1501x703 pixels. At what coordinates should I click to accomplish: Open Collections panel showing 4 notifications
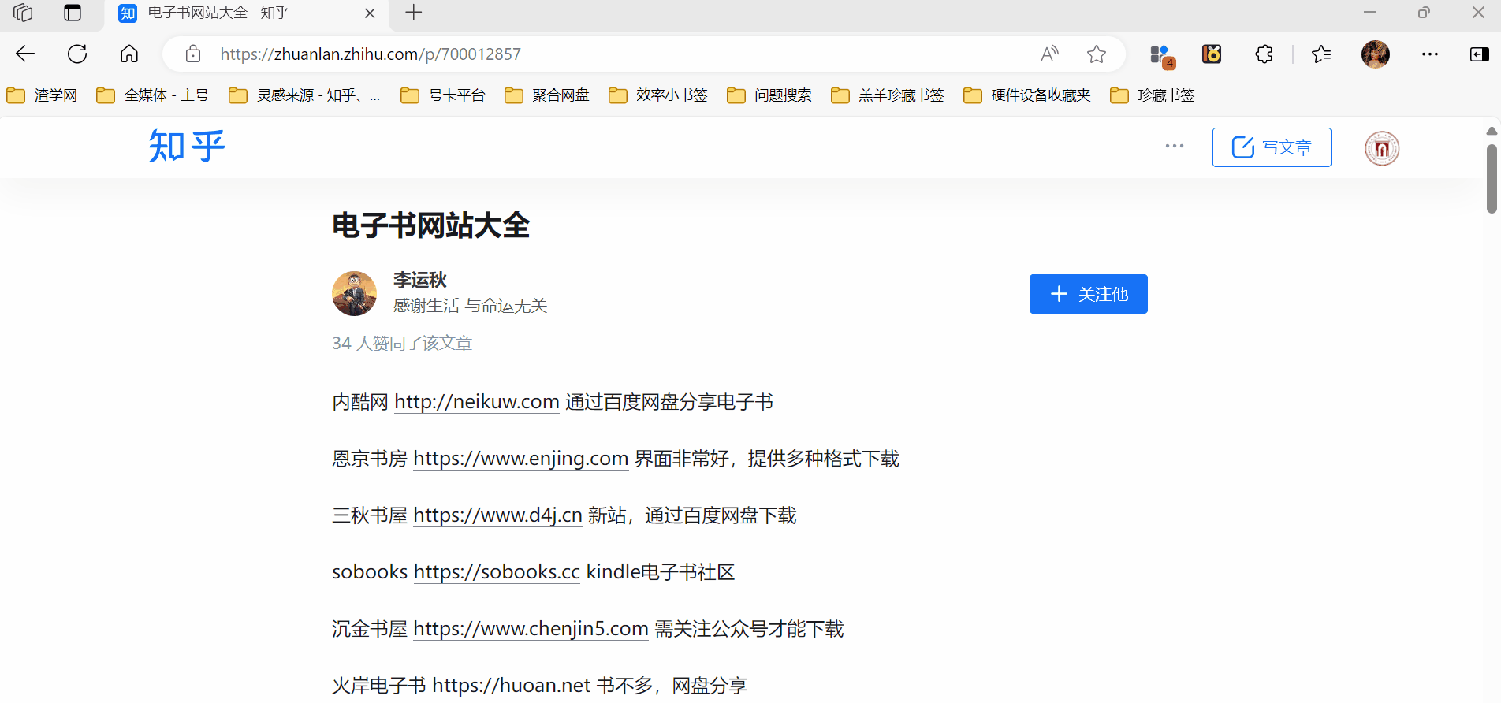(1158, 54)
